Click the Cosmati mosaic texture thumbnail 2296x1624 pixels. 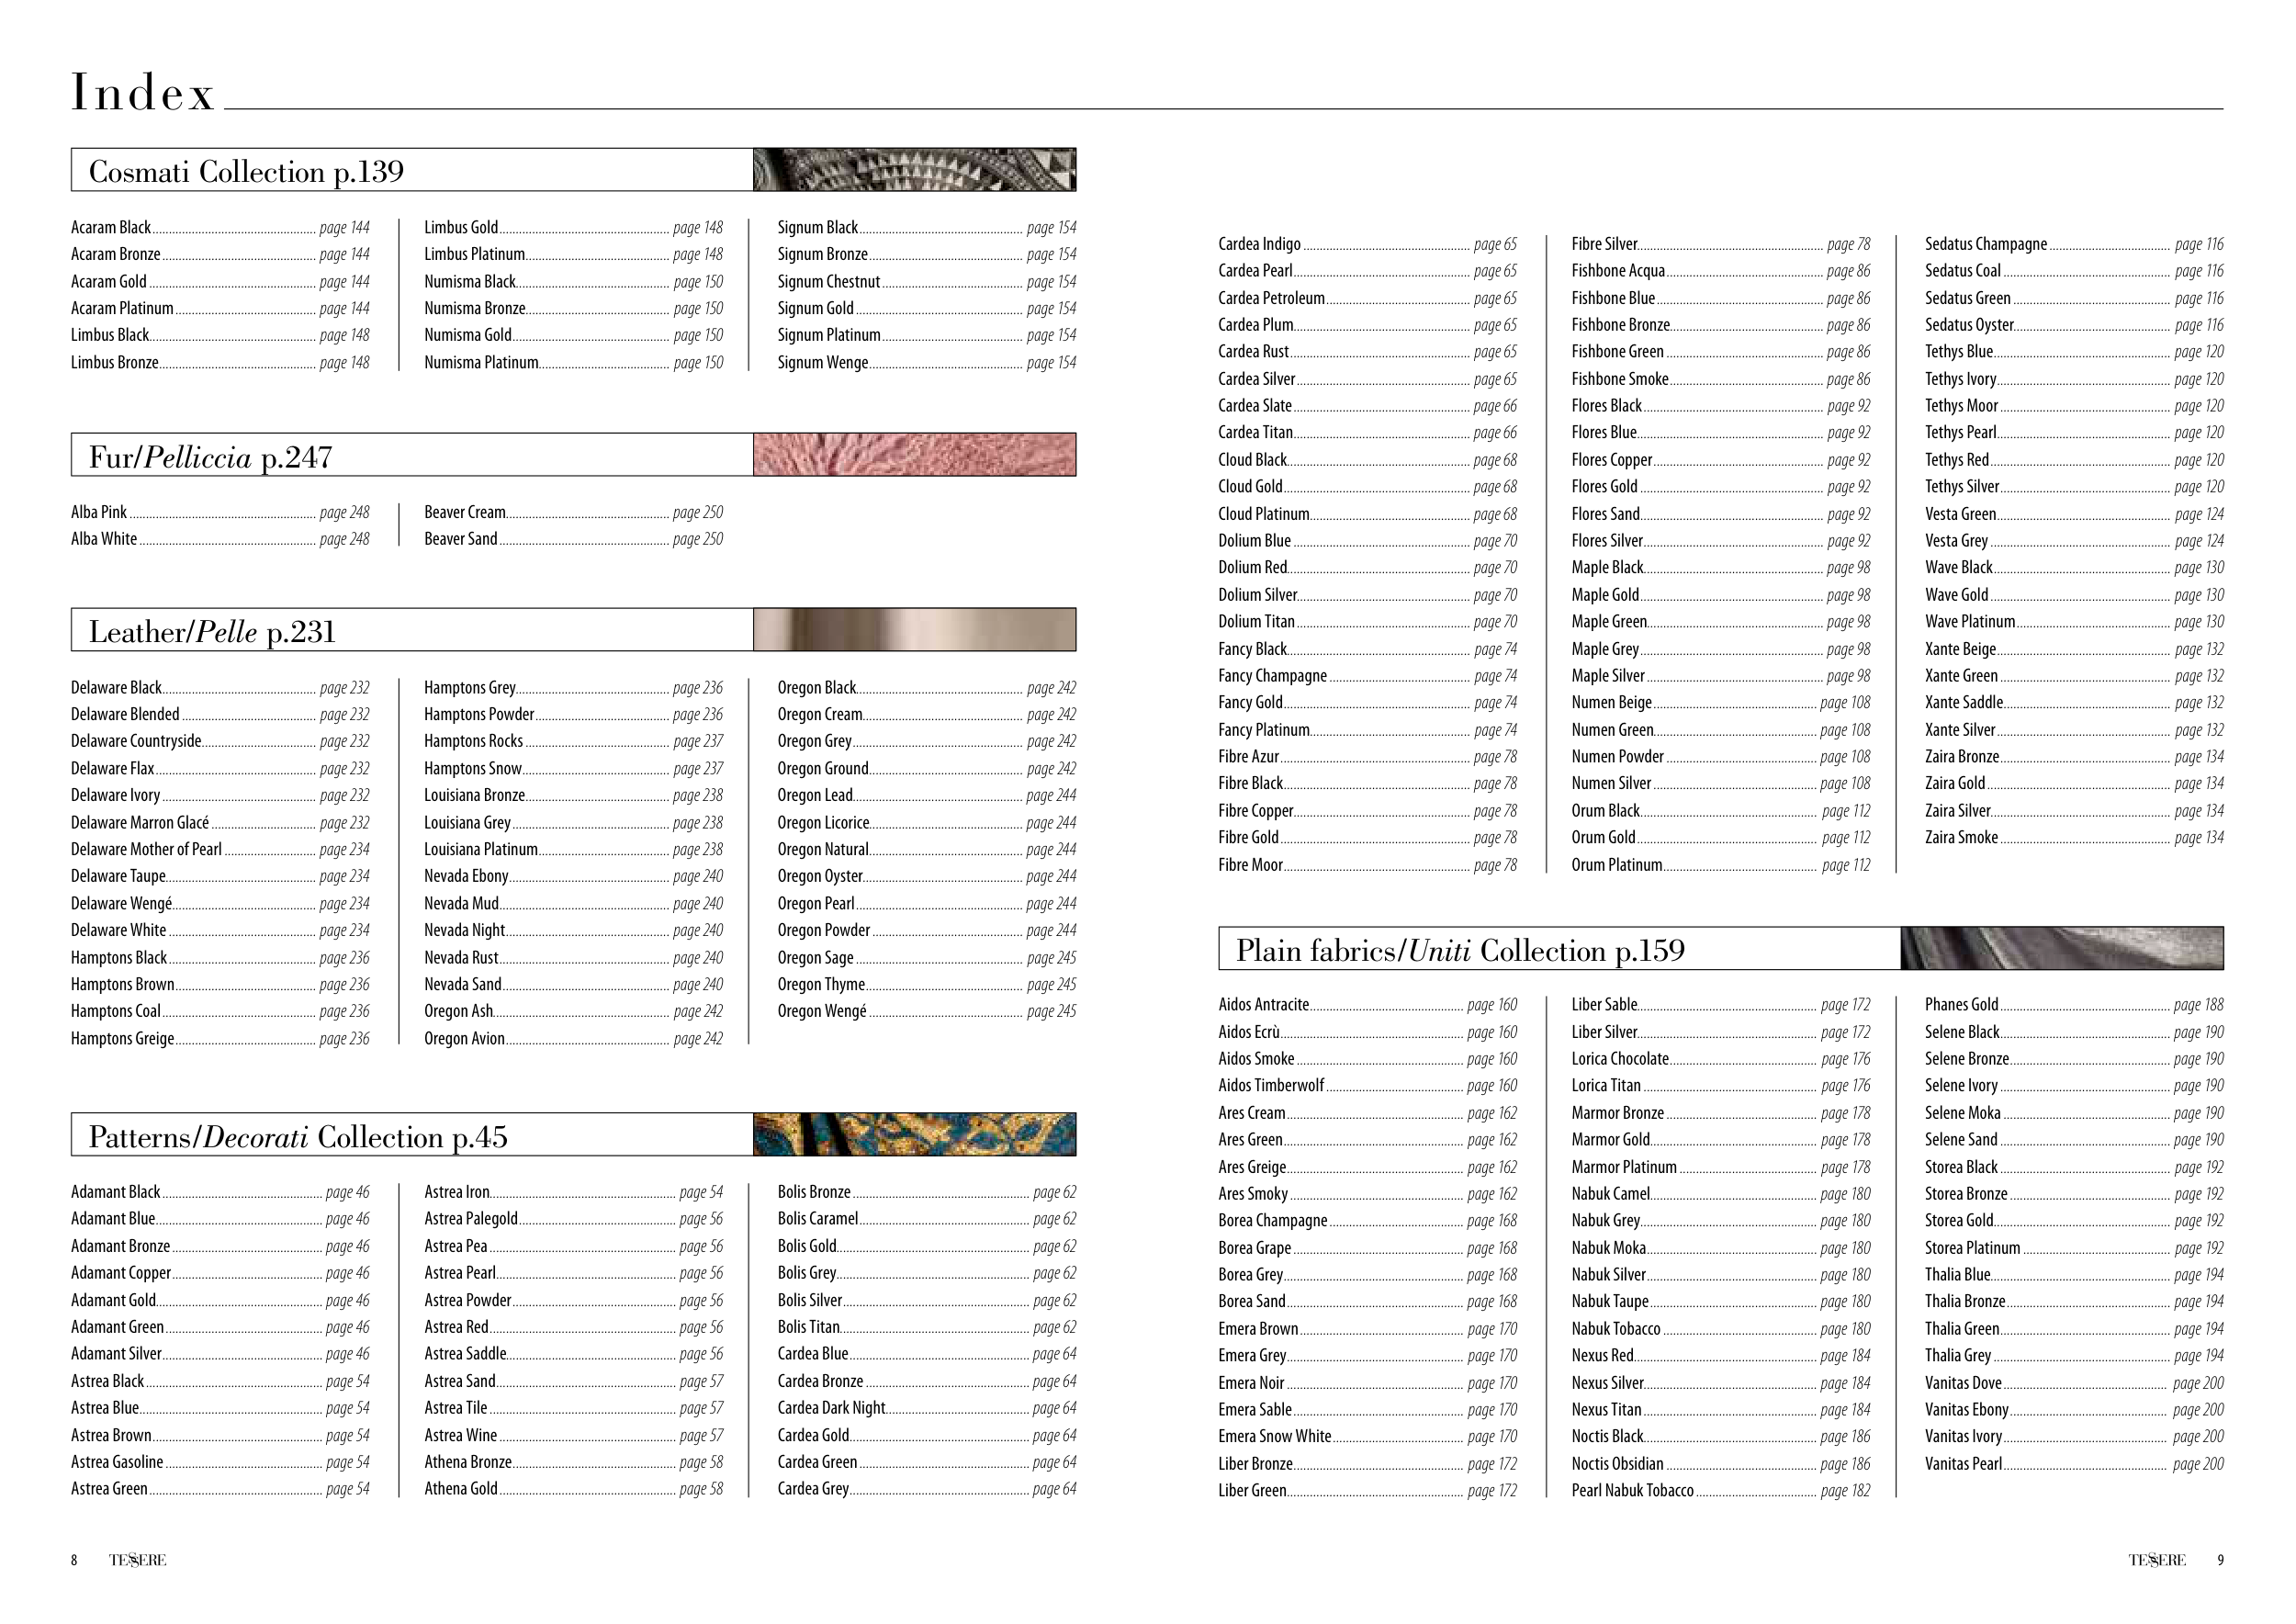click(914, 170)
